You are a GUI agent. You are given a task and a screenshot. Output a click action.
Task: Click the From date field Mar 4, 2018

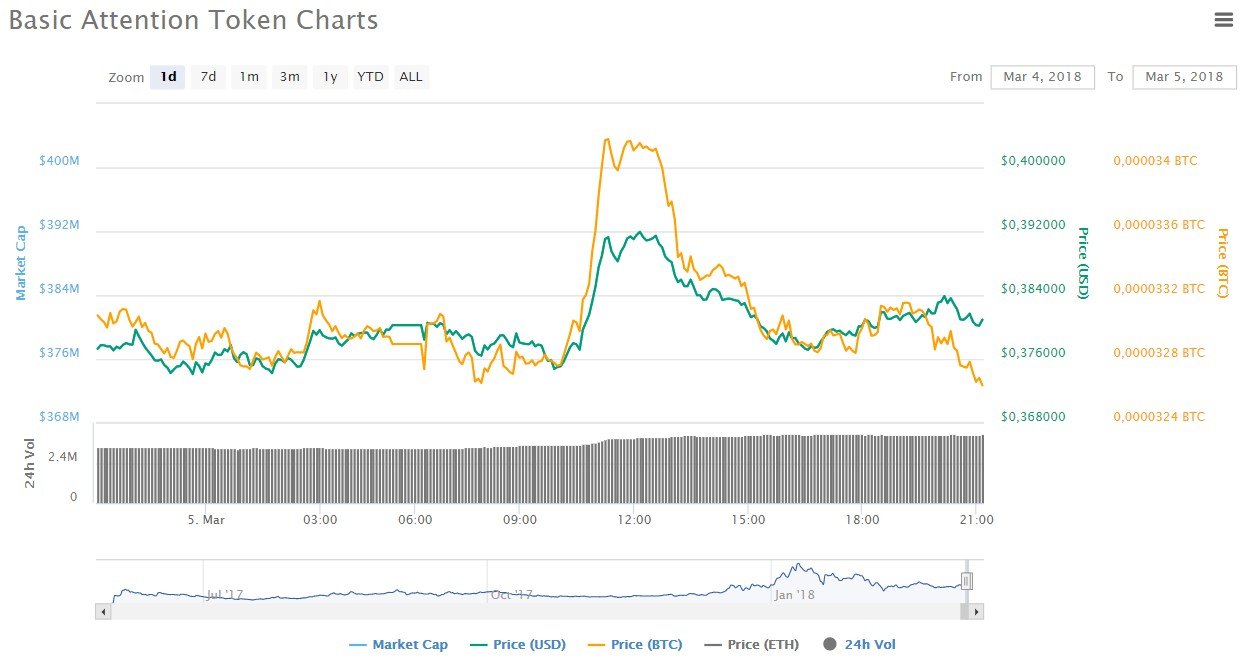tap(1043, 77)
